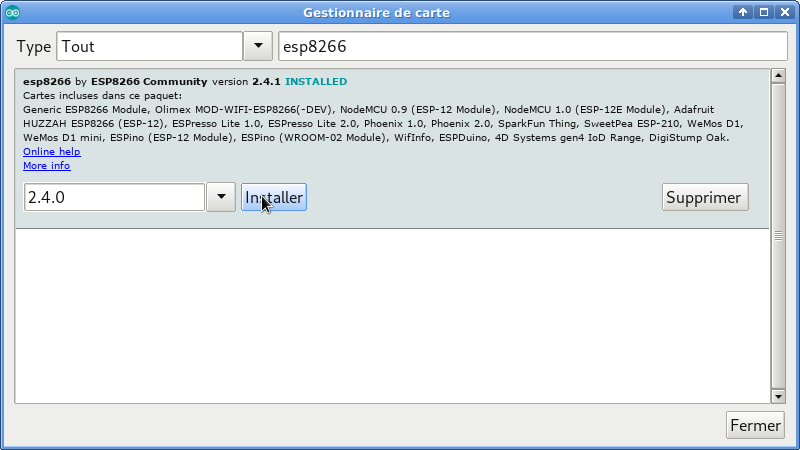
Task: Click the vertical scrollbar thumb
Action: [x=778, y=236]
